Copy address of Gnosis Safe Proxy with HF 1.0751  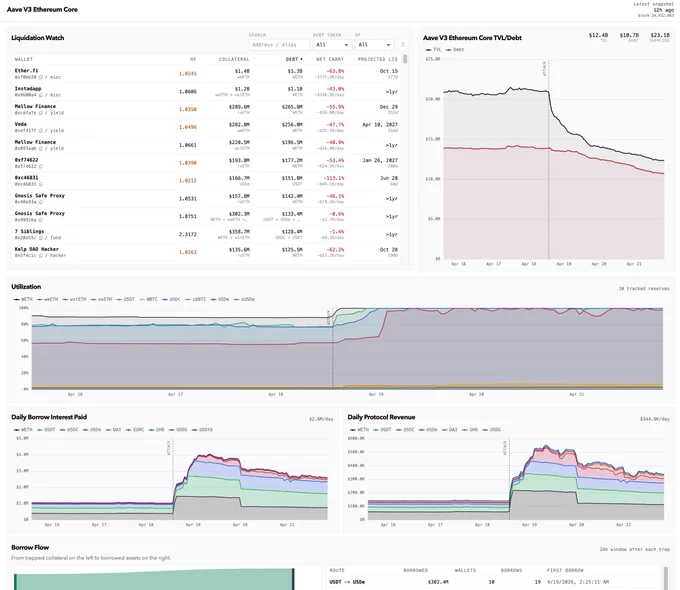click(41, 220)
